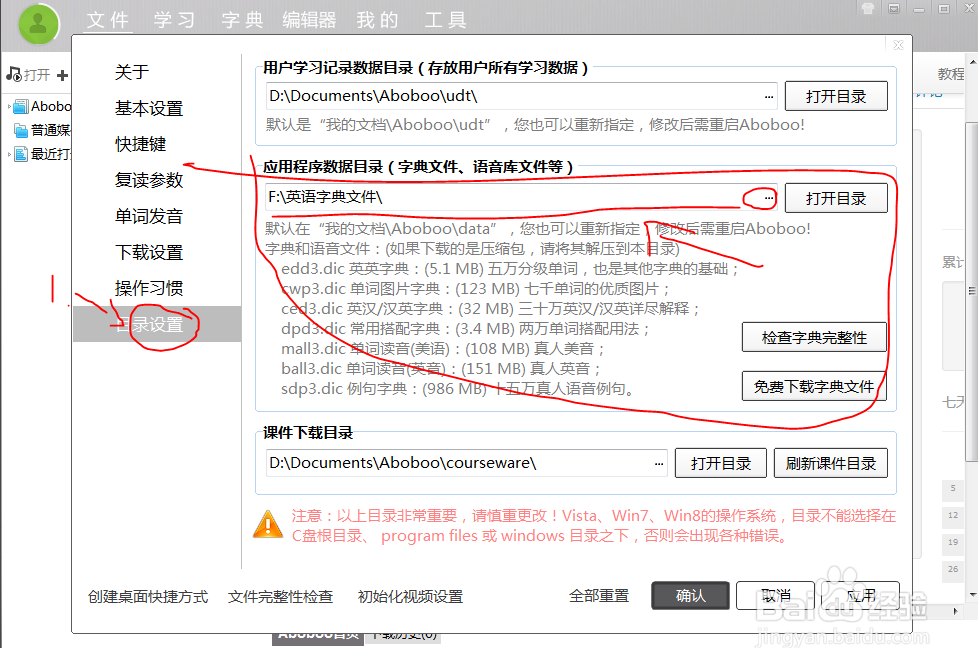Select 操作习惯 in settings sidebar

(149, 288)
